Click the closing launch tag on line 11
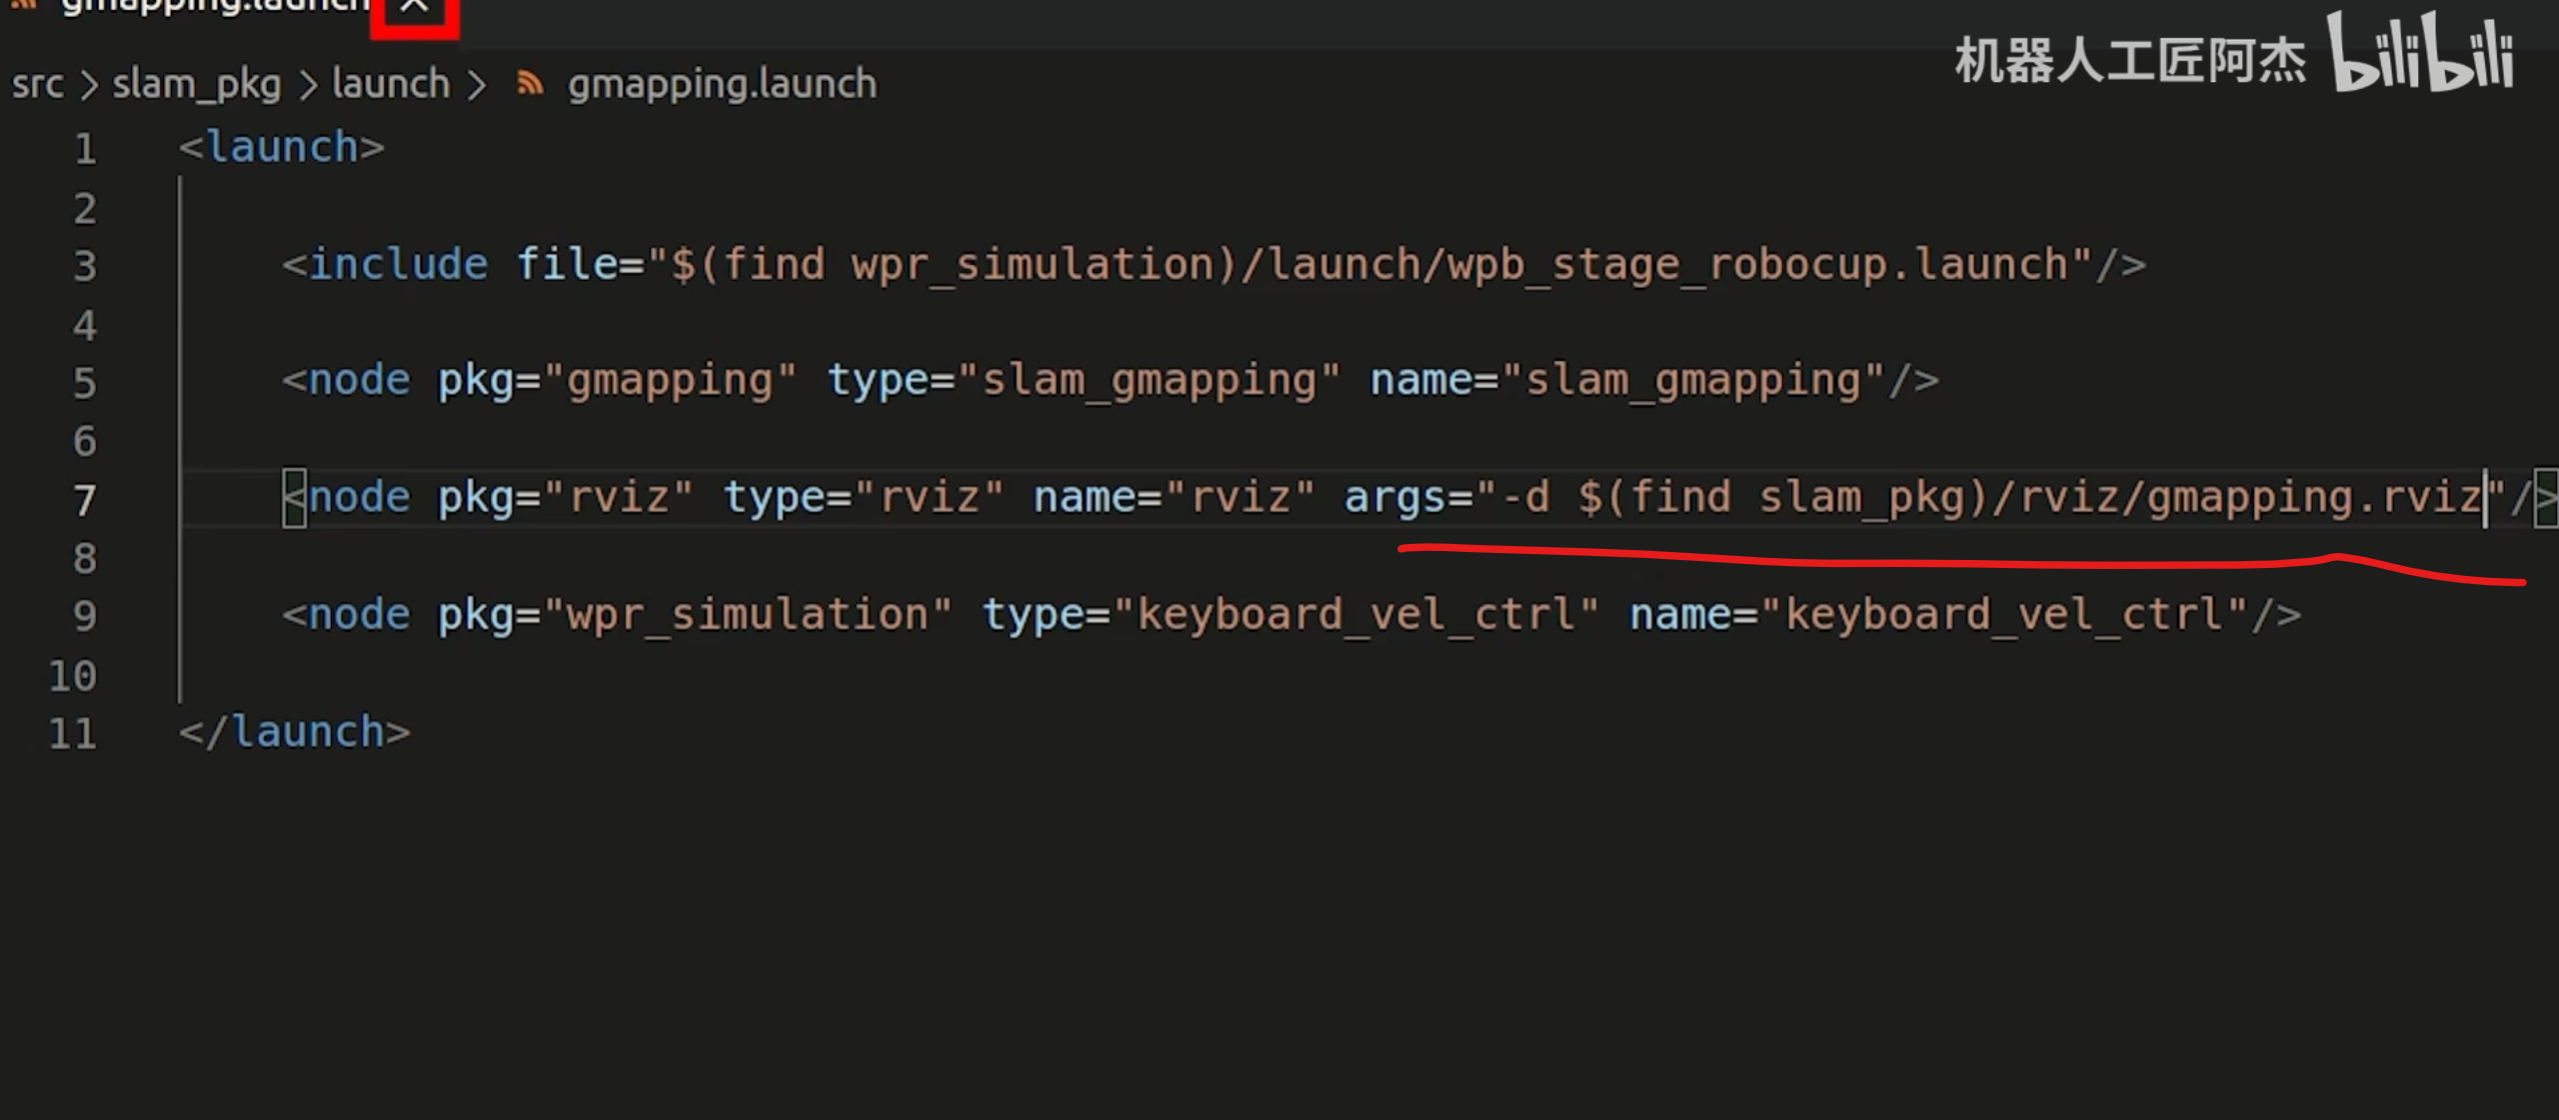Screen dimensions: 2559x1120 pos(295,732)
